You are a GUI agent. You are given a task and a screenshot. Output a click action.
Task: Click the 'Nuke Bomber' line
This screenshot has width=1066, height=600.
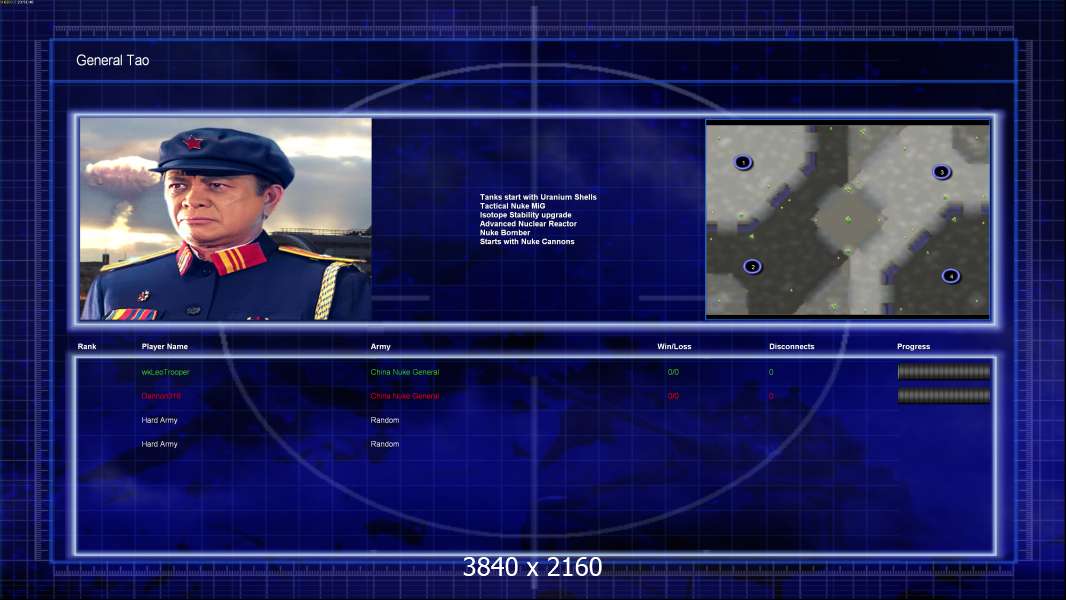[x=505, y=232]
